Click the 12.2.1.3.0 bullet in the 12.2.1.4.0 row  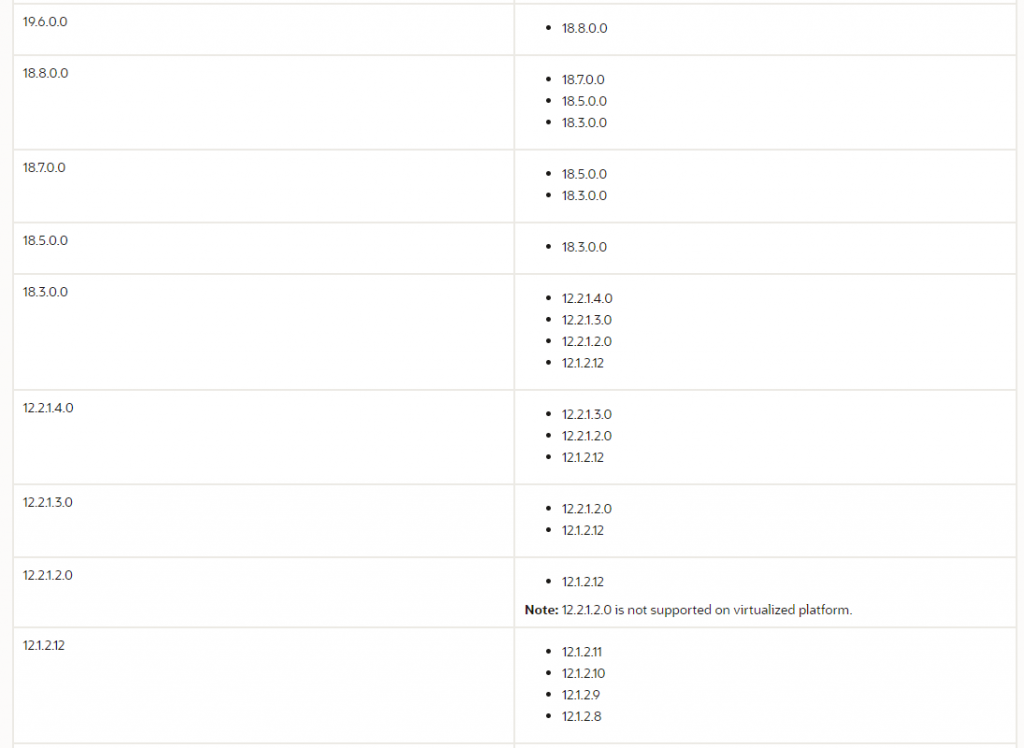point(587,414)
